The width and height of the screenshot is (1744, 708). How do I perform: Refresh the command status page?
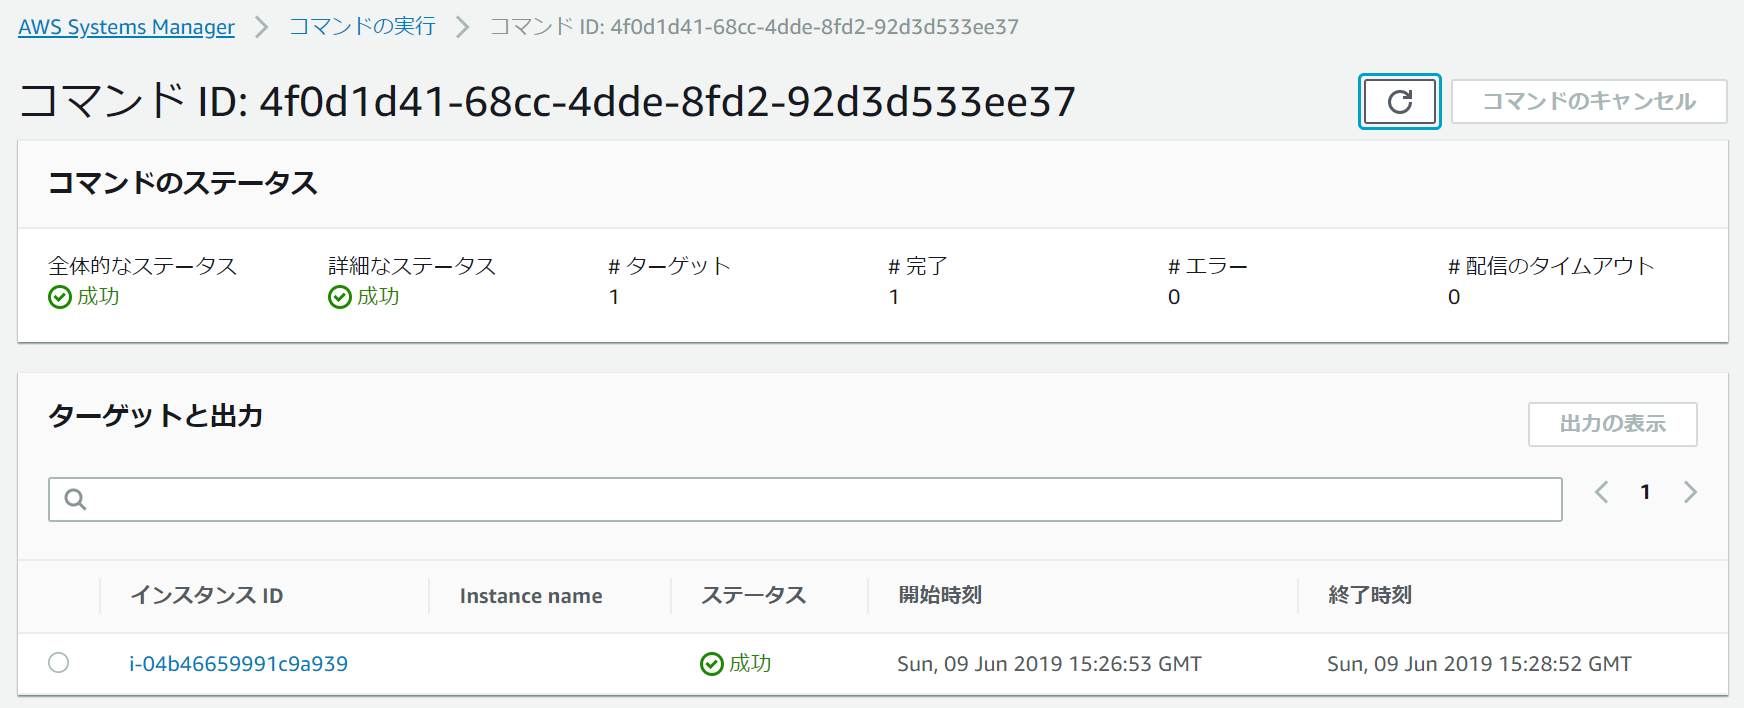point(1399,101)
